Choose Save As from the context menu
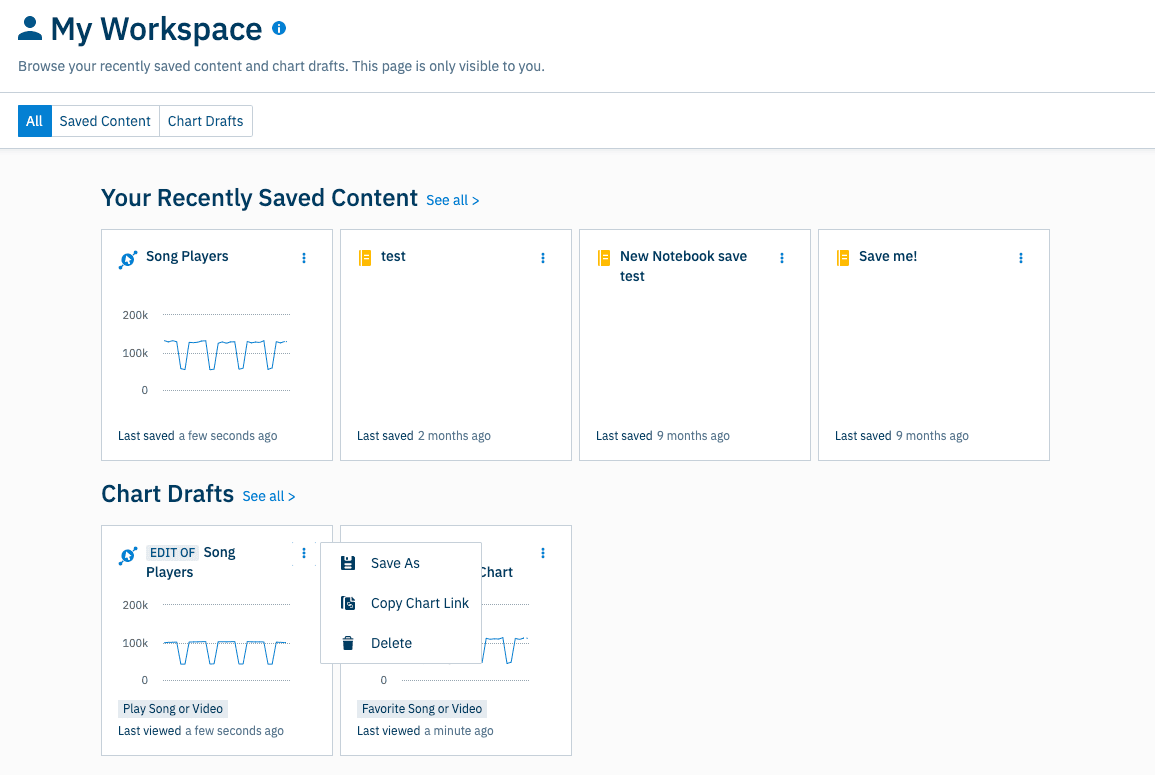 pos(395,563)
